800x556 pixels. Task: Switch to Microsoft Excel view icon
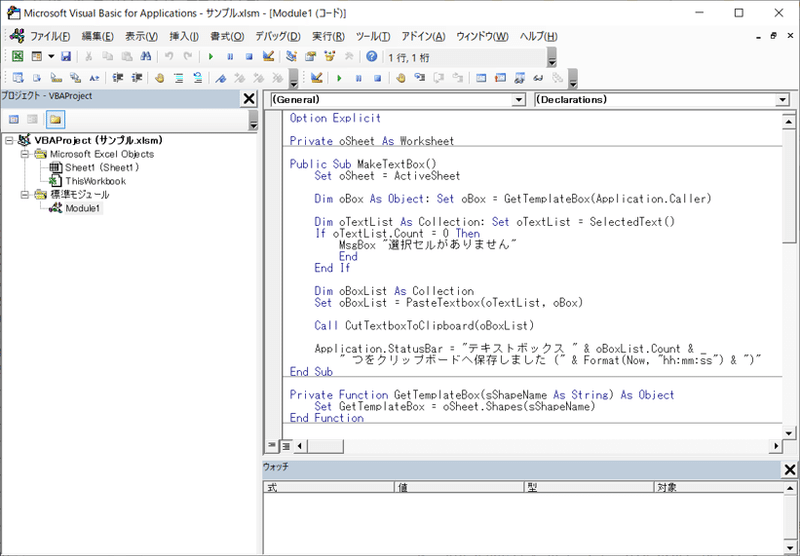click(17, 57)
